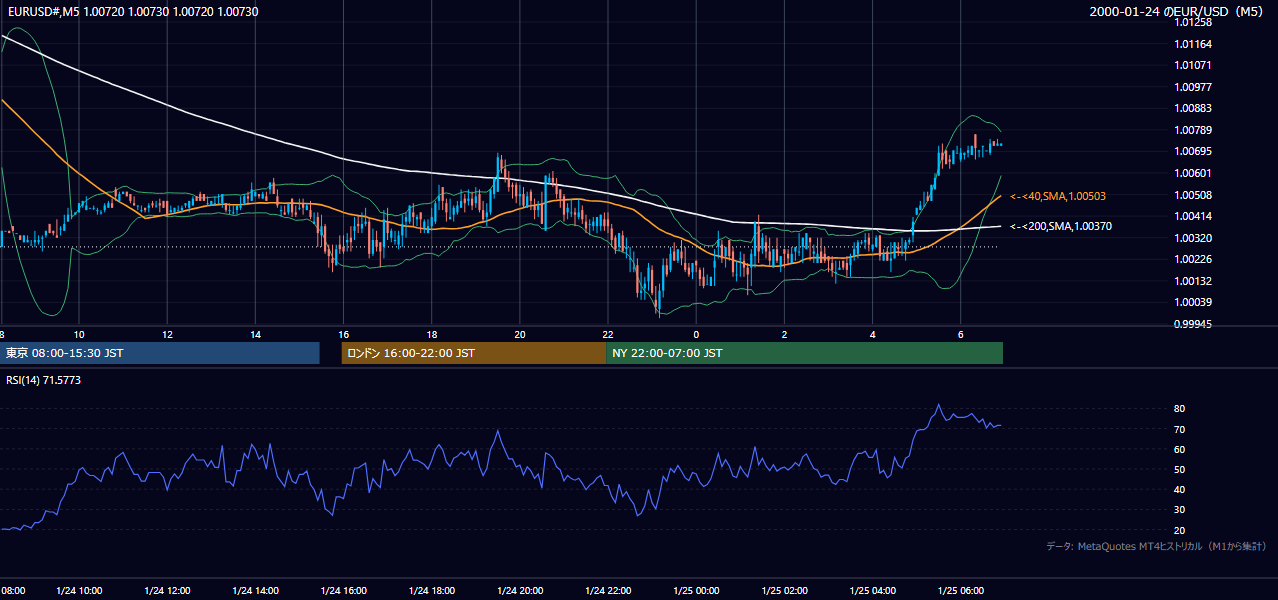
Task: Click RSI scale value 30
Action: click(1180, 510)
